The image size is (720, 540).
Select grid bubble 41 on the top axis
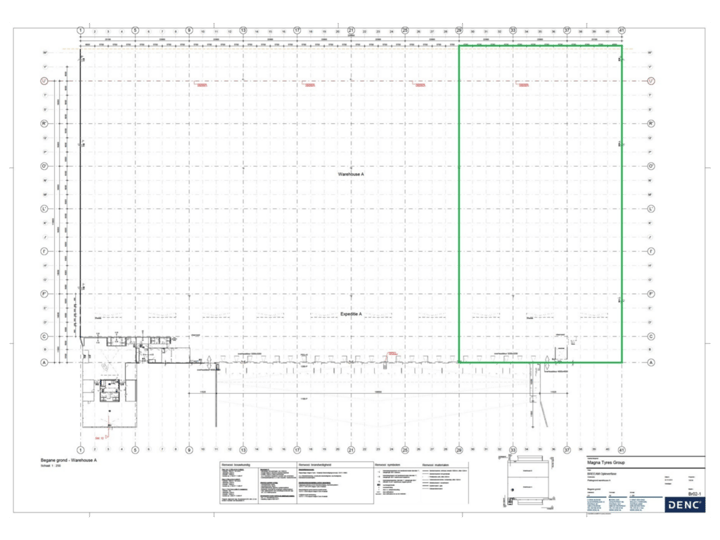point(621,31)
